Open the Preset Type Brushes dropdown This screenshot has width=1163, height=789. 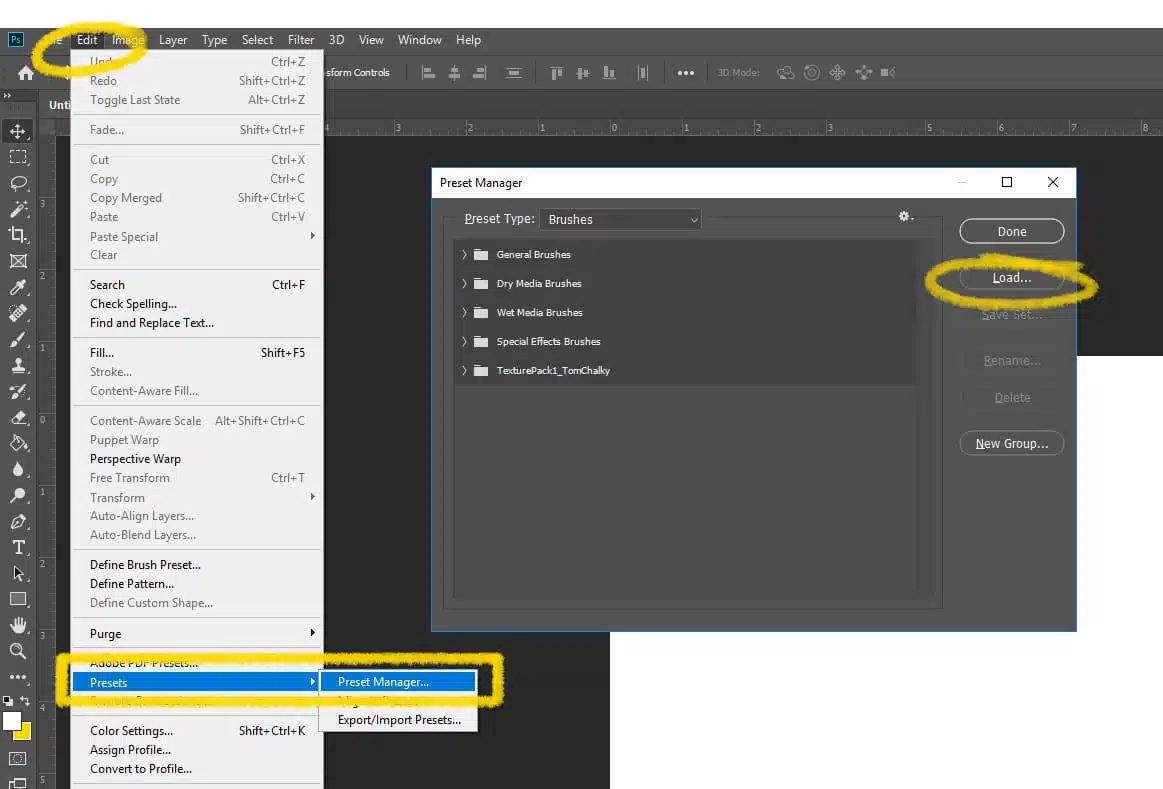(x=620, y=219)
